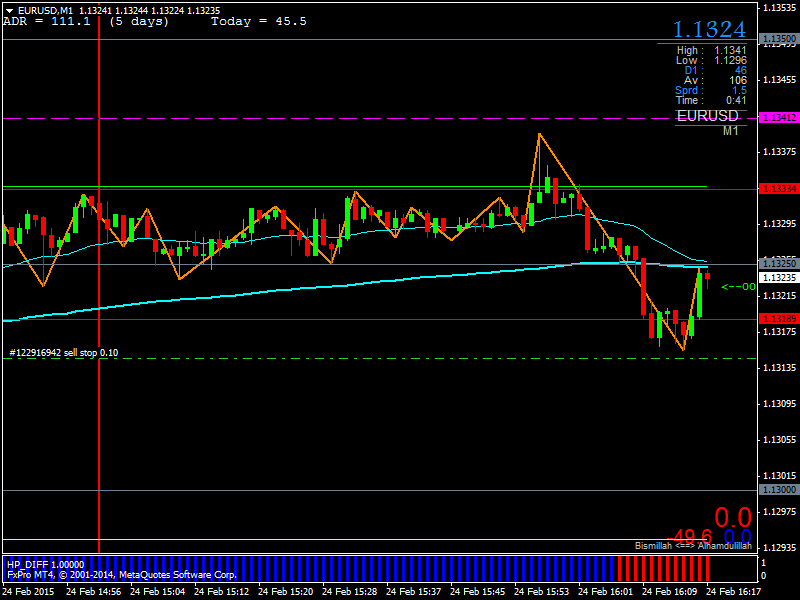Click the 24 Feb 15:37 time label
This screenshot has height=600, width=800.
click(x=413, y=592)
